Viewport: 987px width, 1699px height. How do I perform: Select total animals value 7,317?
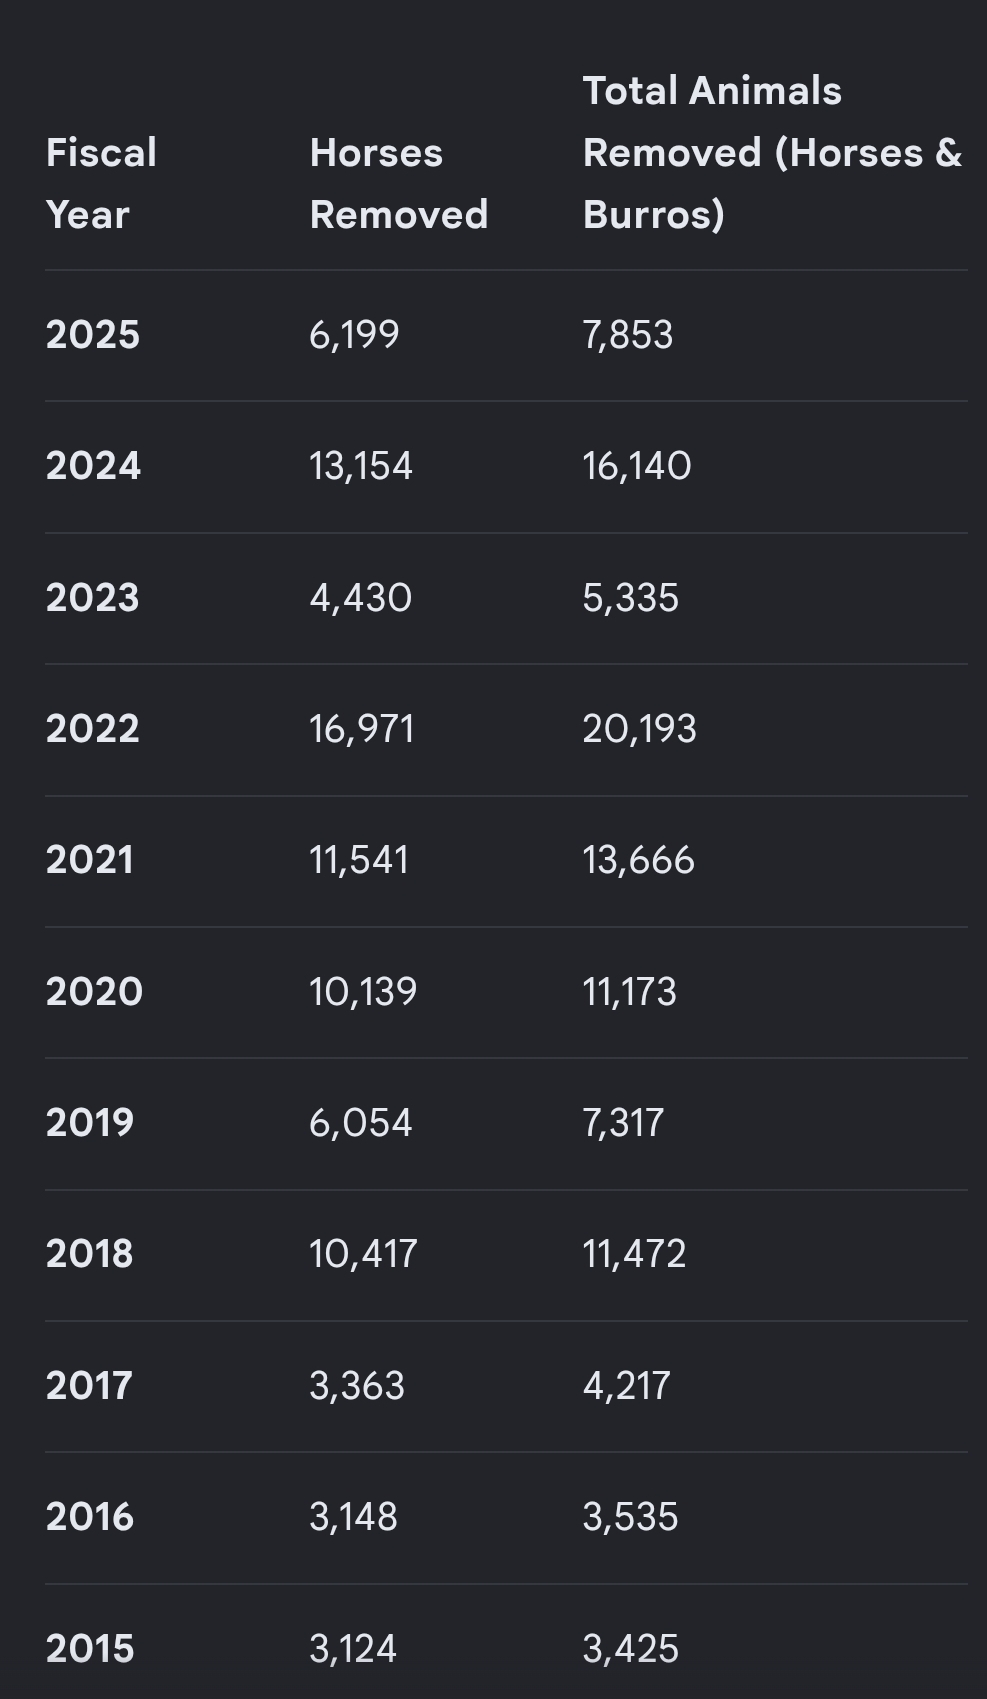(x=623, y=1123)
